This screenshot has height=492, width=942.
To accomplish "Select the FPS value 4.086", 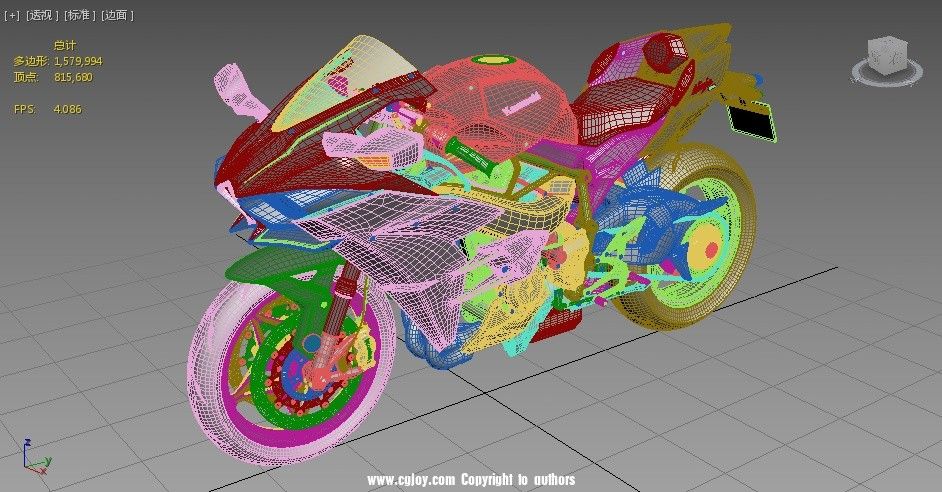I will point(67,109).
